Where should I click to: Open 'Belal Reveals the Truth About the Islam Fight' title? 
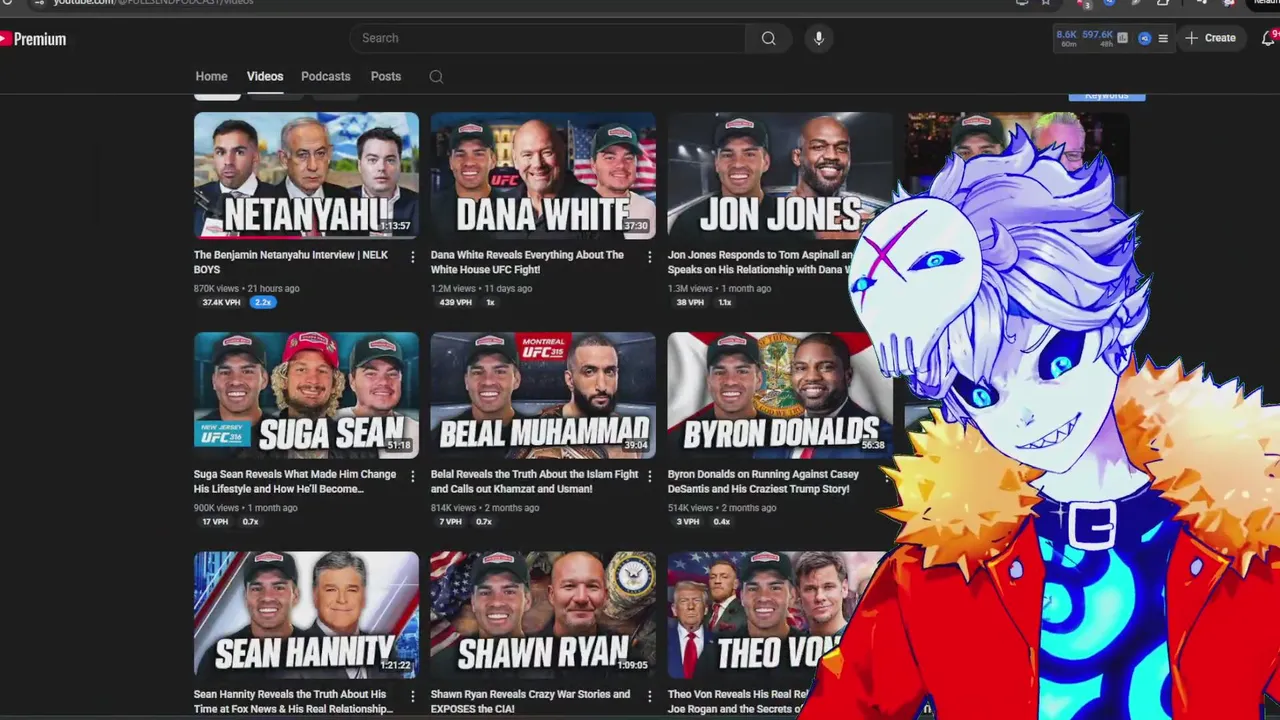[534, 481]
